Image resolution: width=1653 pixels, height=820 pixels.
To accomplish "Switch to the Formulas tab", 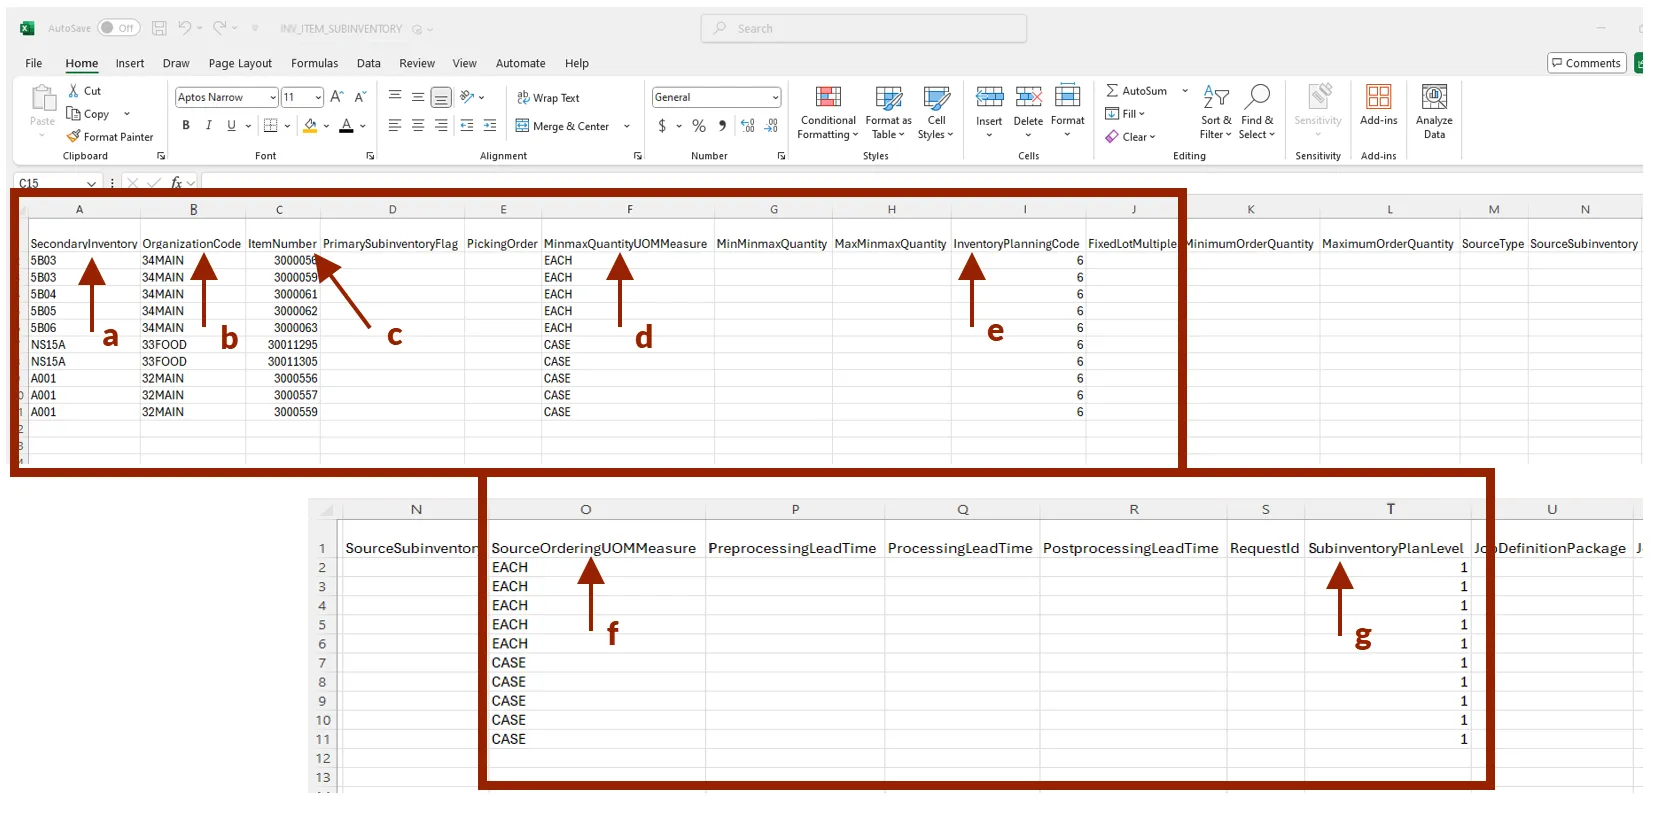I will tap(314, 63).
